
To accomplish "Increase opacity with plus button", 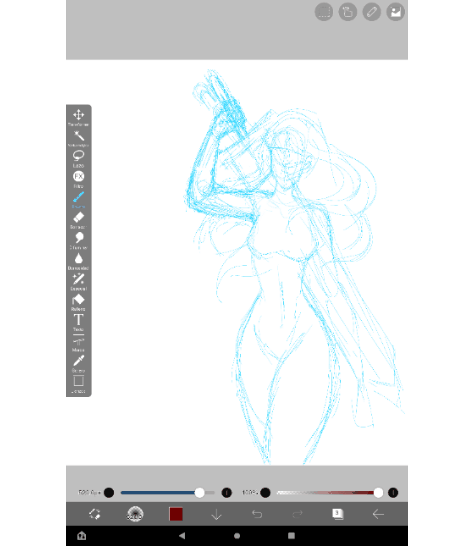I will (393, 492).
